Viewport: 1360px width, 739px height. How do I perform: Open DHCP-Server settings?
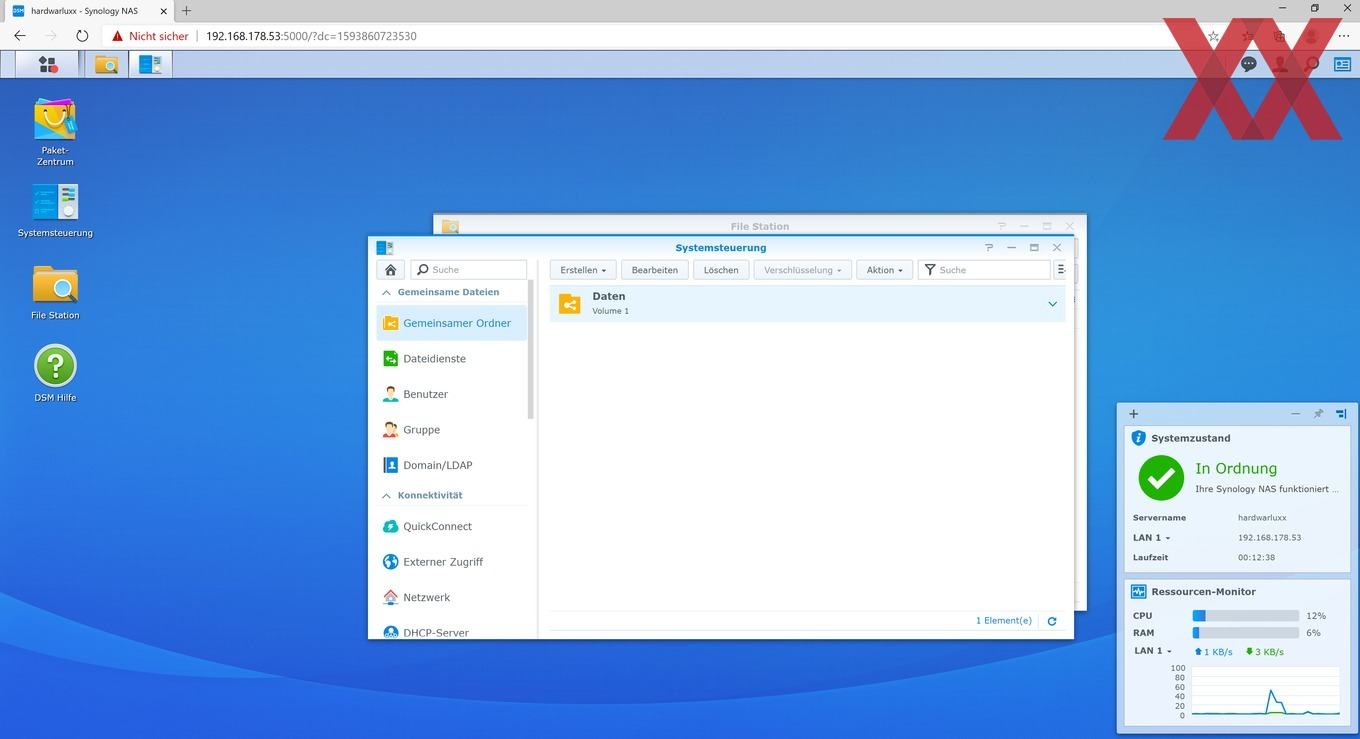pos(451,632)
